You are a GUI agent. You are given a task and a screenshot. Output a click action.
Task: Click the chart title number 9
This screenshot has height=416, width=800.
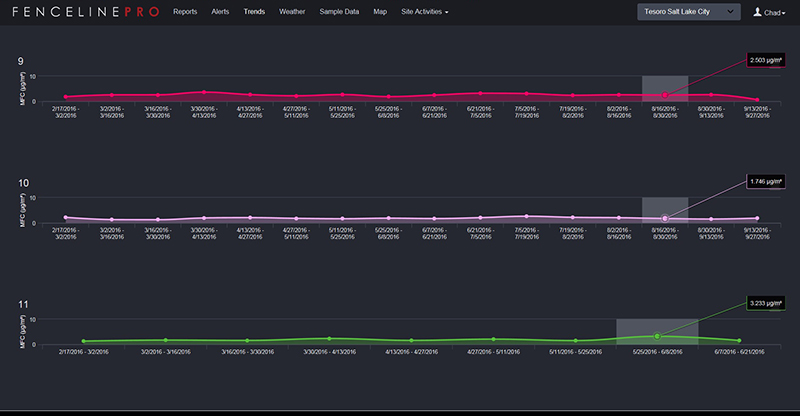pyautogui.click(x=20, y=61)
